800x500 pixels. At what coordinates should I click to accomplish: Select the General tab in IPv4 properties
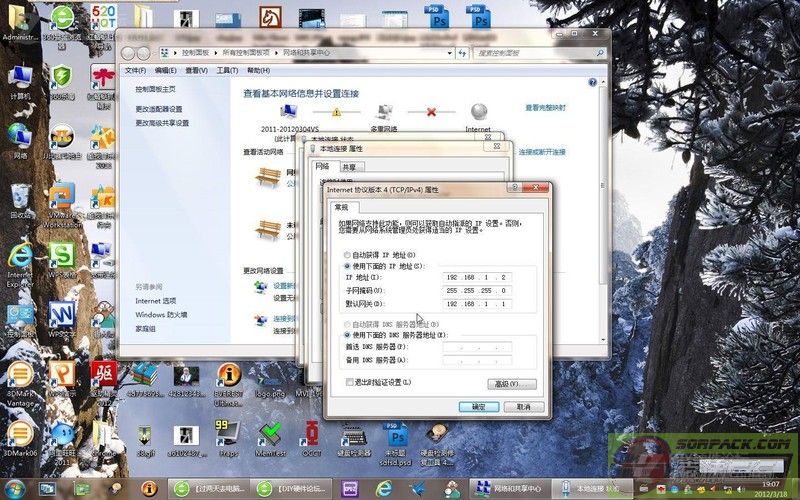pos(342,207)
